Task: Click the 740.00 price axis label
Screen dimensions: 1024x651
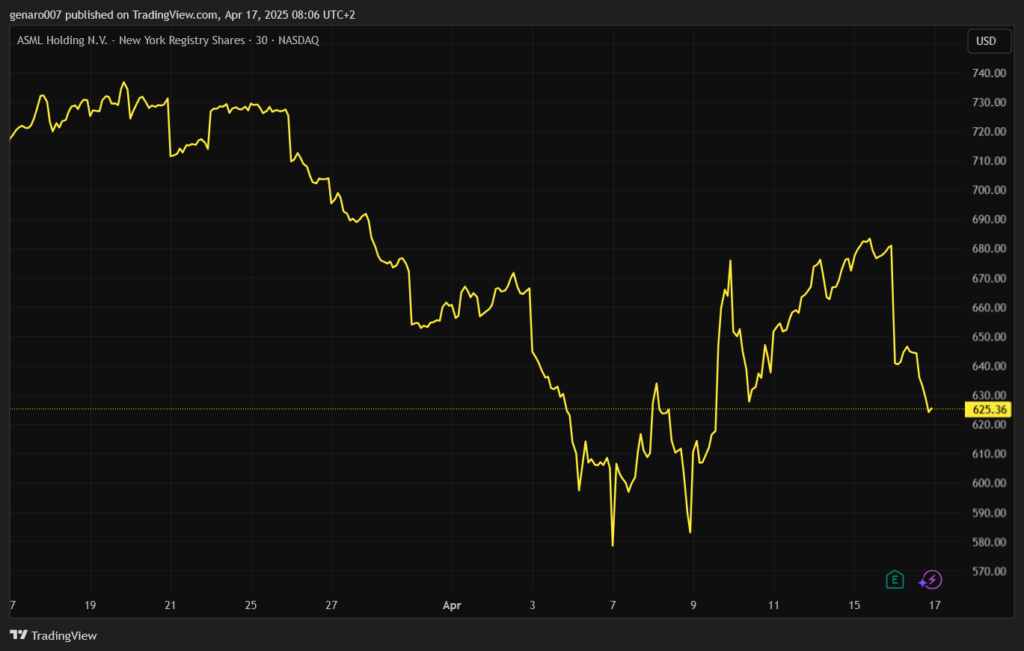Action: click(x=988, y=73)
